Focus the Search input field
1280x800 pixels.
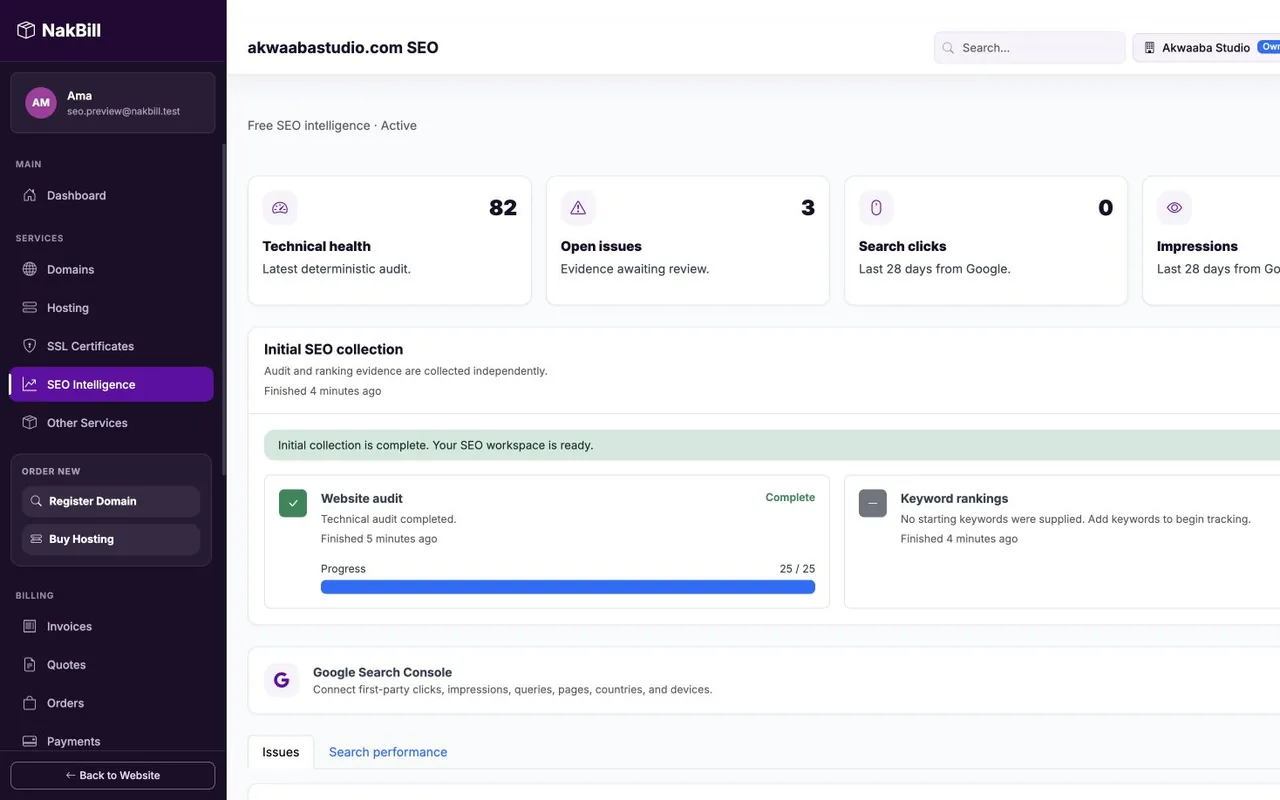coord(1030,47)
